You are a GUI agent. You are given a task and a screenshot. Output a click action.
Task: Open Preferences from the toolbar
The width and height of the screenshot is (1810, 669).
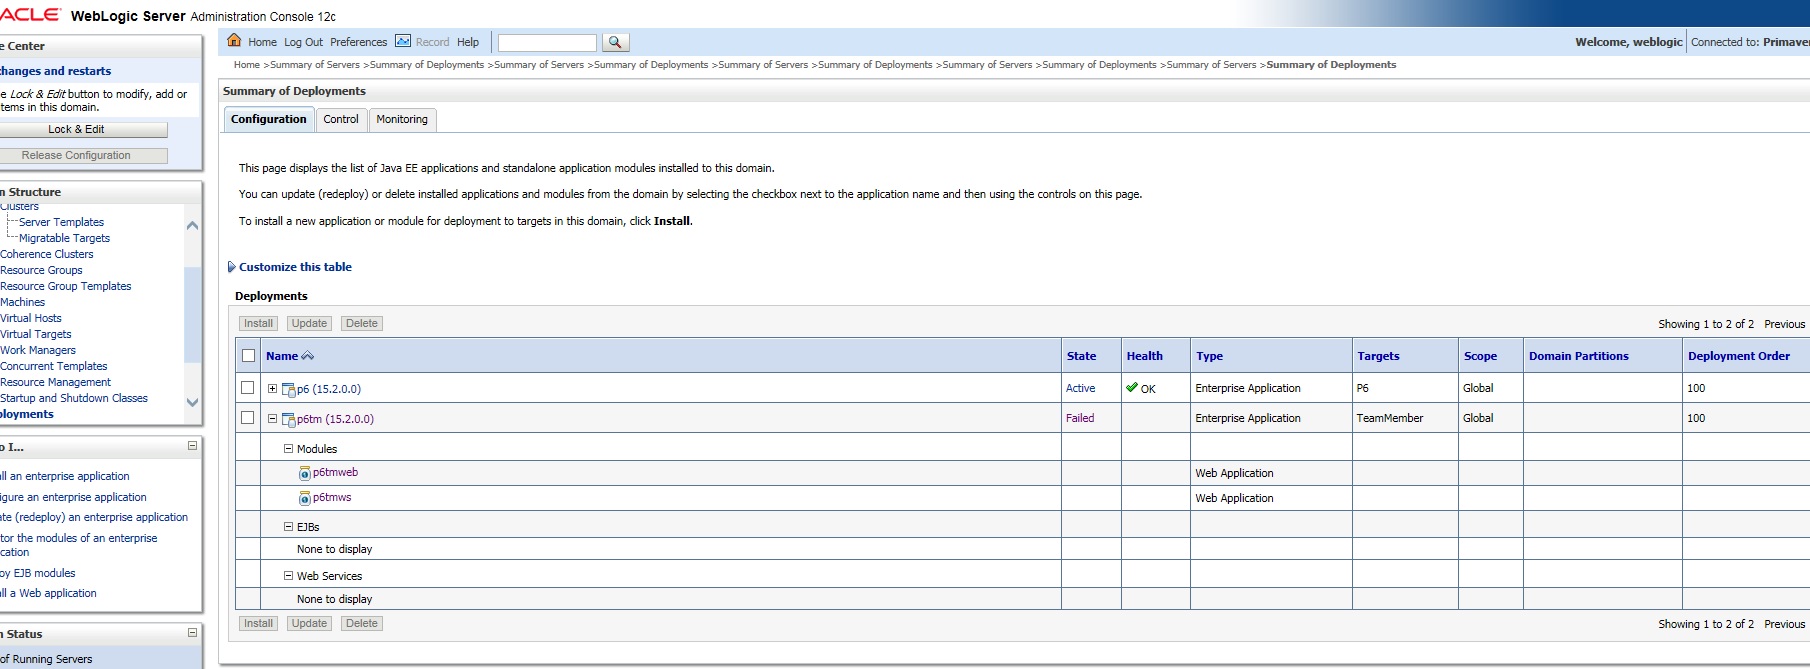358,42
